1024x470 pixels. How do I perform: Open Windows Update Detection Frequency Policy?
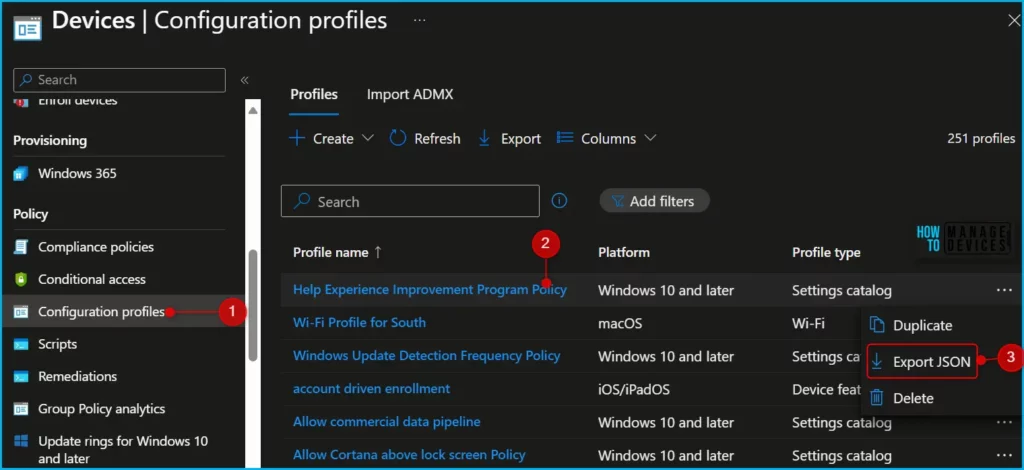[426, 356]
